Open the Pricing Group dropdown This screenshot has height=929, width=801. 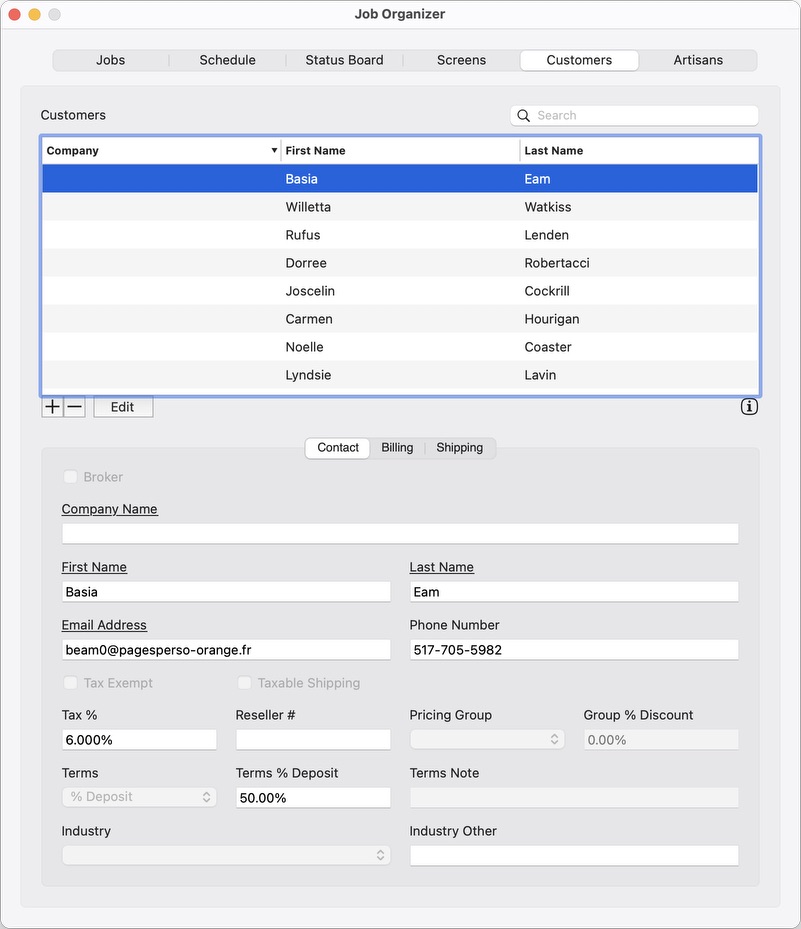pyautogui.click(x=487, y=740)
